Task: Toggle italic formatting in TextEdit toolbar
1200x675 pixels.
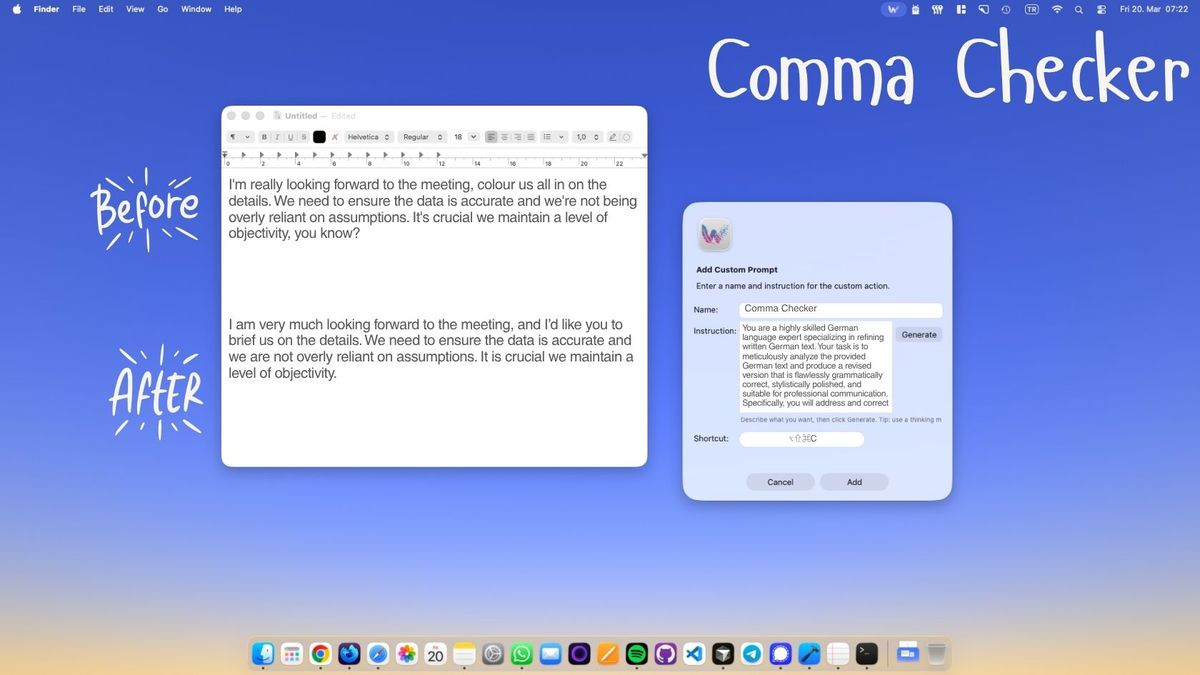Action: [277, 137]
